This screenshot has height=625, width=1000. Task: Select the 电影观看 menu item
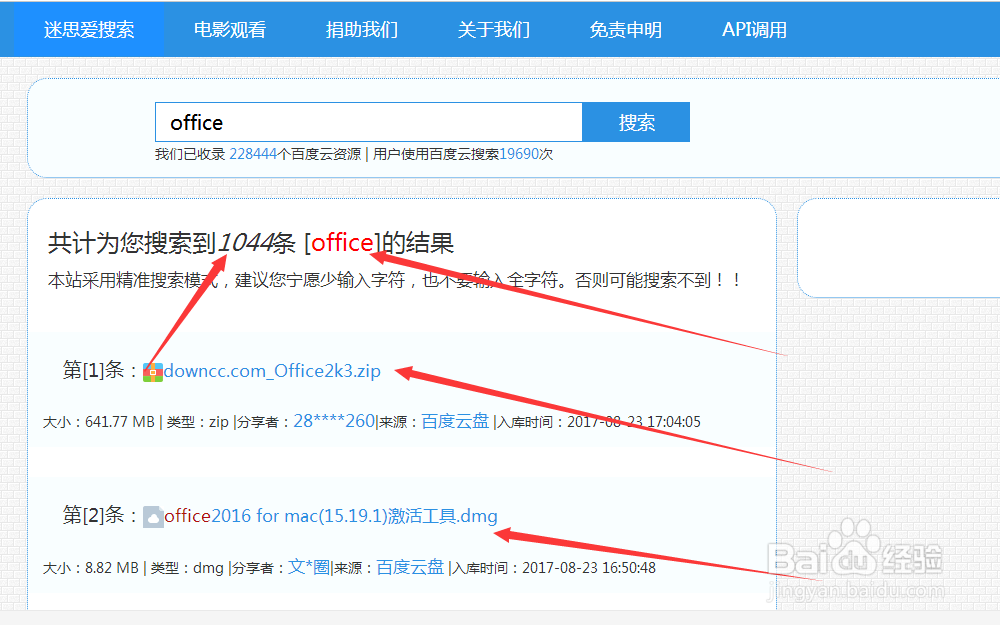tap(231, 29)
